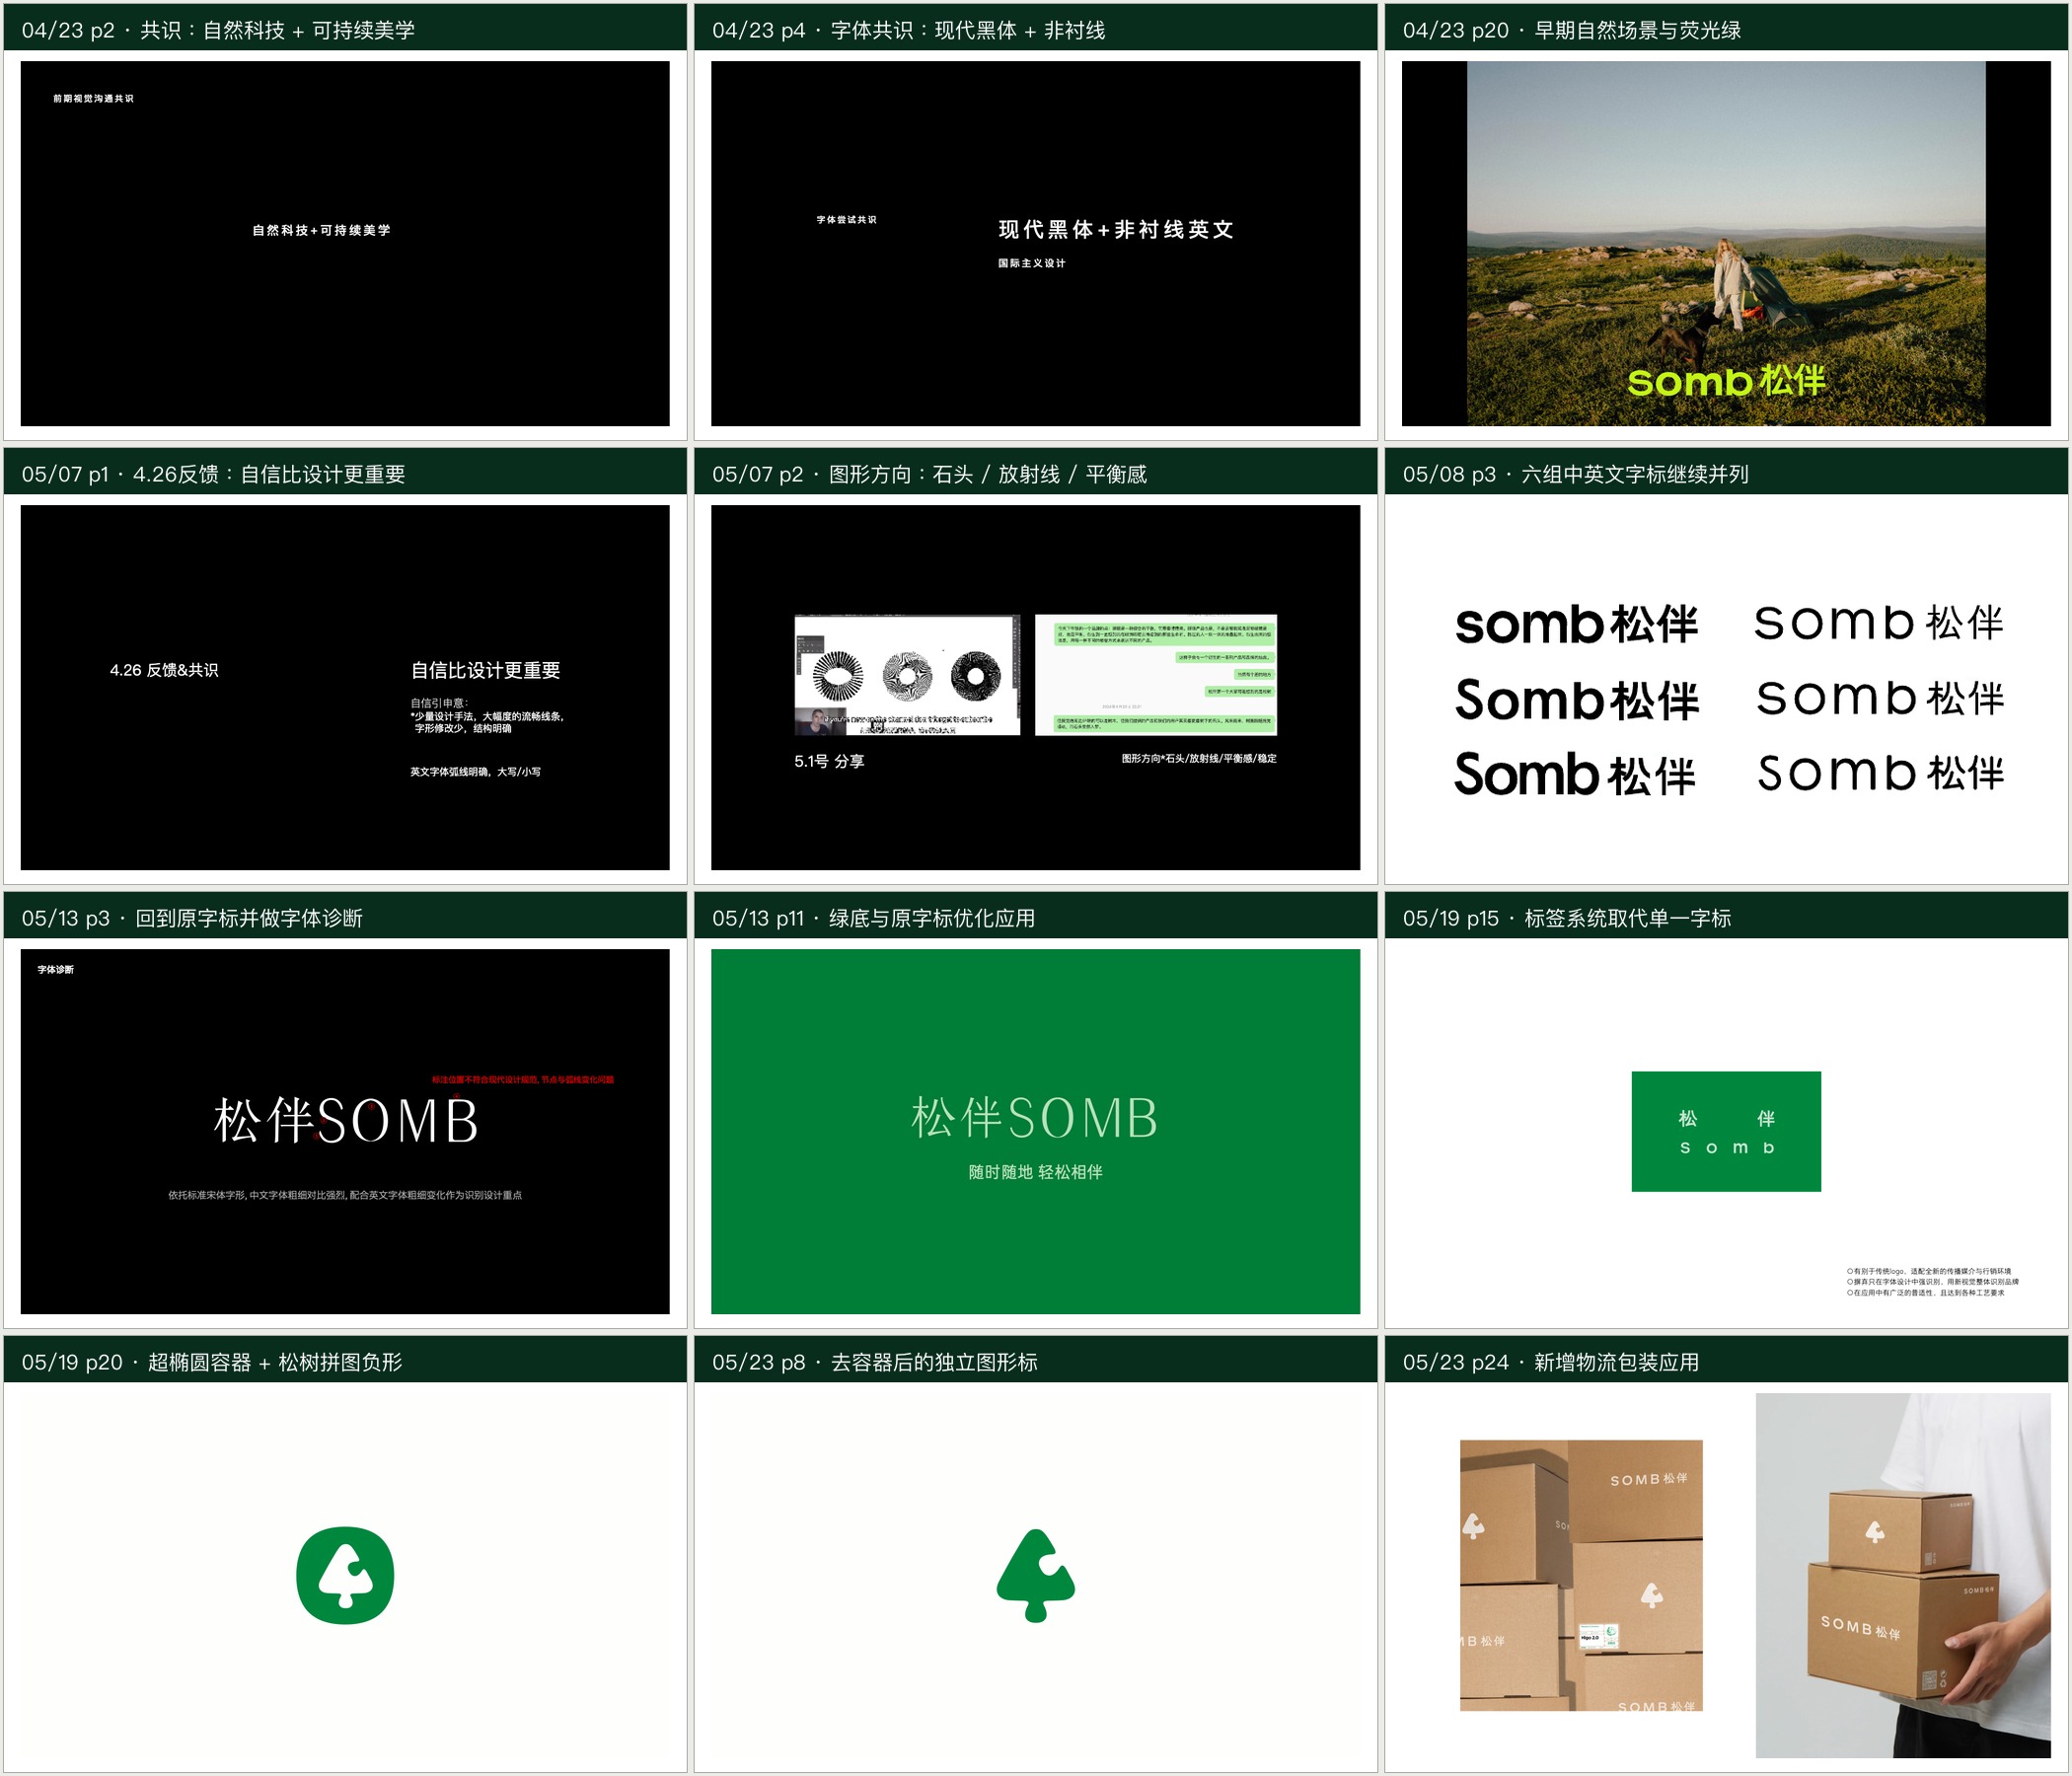Click the 5.1号 分享 caption
The height and width of the screenshot is (1776, 2072).
[829, 761]
